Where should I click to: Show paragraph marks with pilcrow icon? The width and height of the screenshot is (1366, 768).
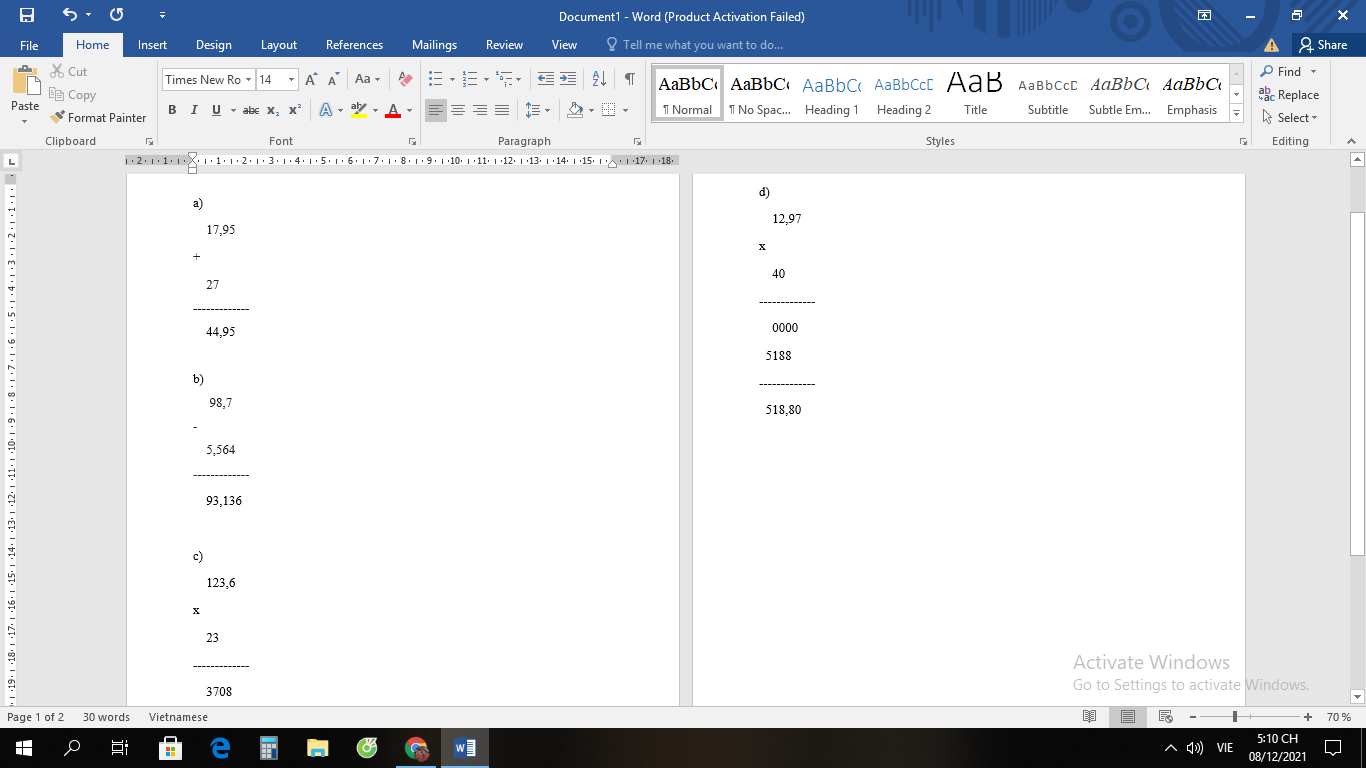[x=629, y=79]
